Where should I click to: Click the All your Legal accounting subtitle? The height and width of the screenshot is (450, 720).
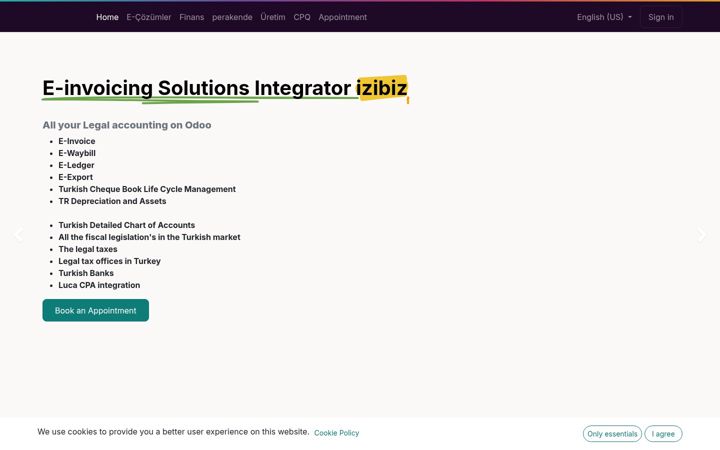point(127,125)
